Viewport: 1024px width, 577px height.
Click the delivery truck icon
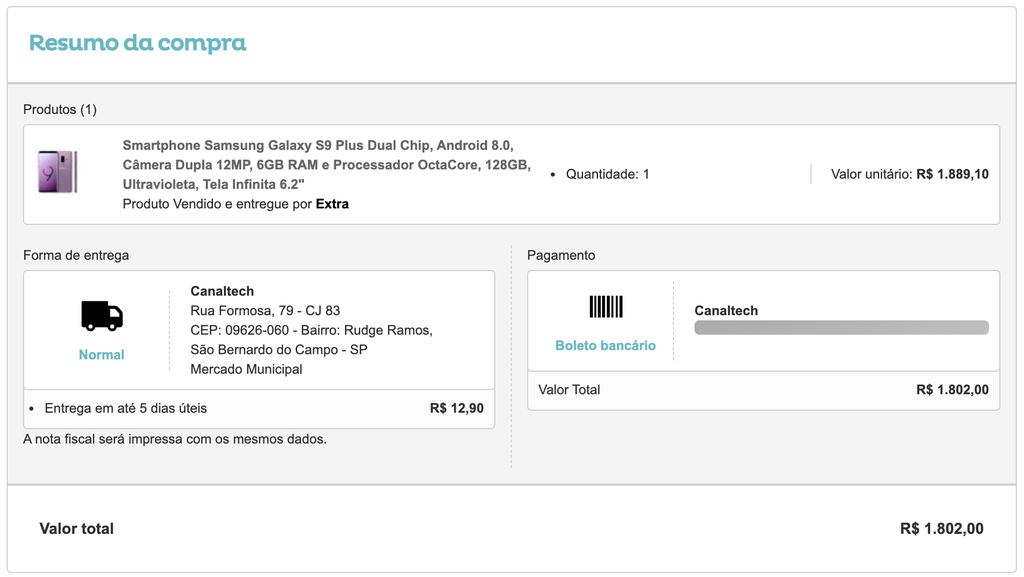(102, 315)
